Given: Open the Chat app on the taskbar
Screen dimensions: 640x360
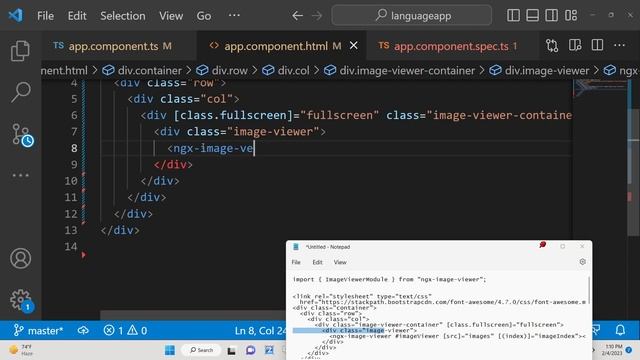Looking at the screenshot, I should 251,350.
